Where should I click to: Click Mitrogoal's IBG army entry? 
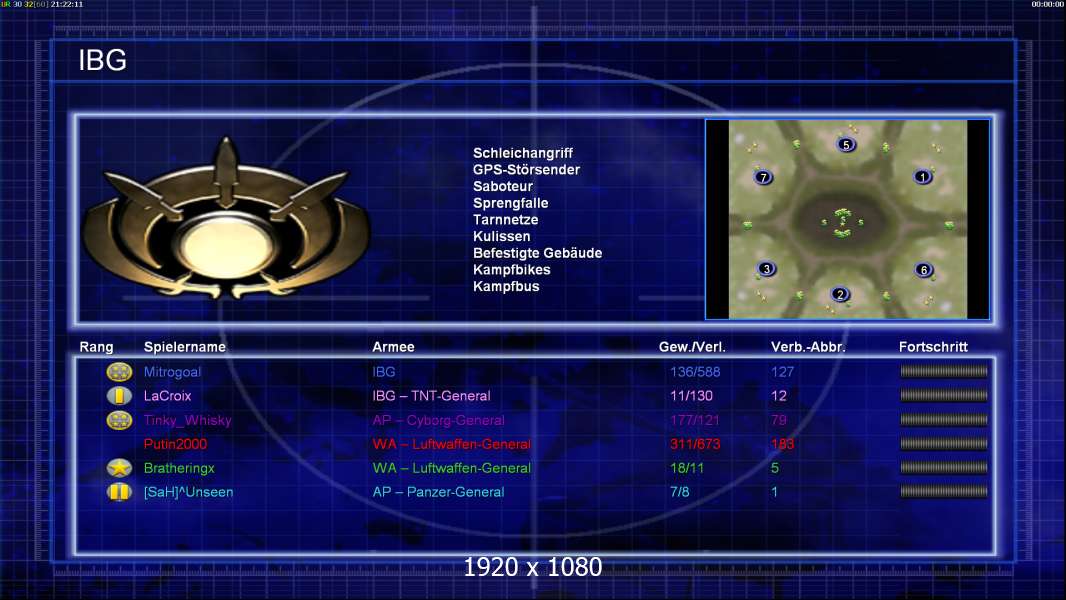(x=383, y=372)
